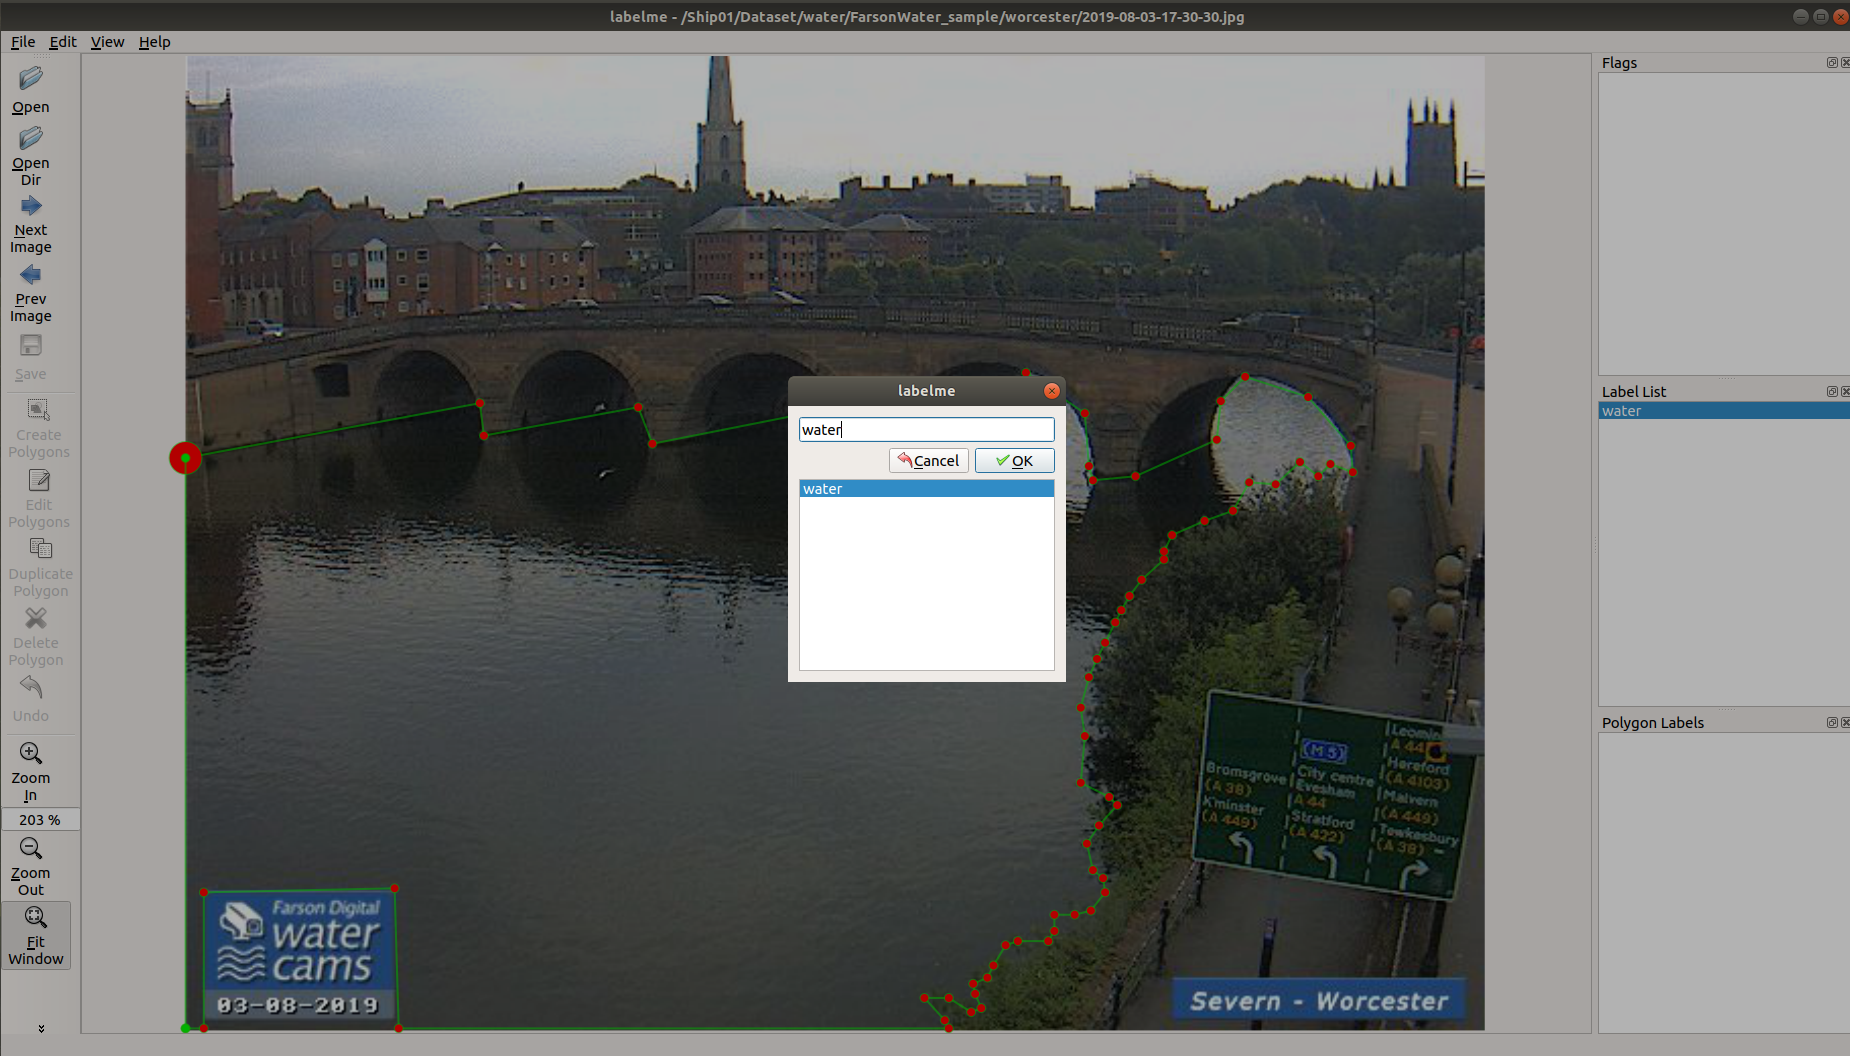The width and height of the screenshot is (1850, 1056).
Task: Cancel the label dialog
Action: click(x=929, y=460)
